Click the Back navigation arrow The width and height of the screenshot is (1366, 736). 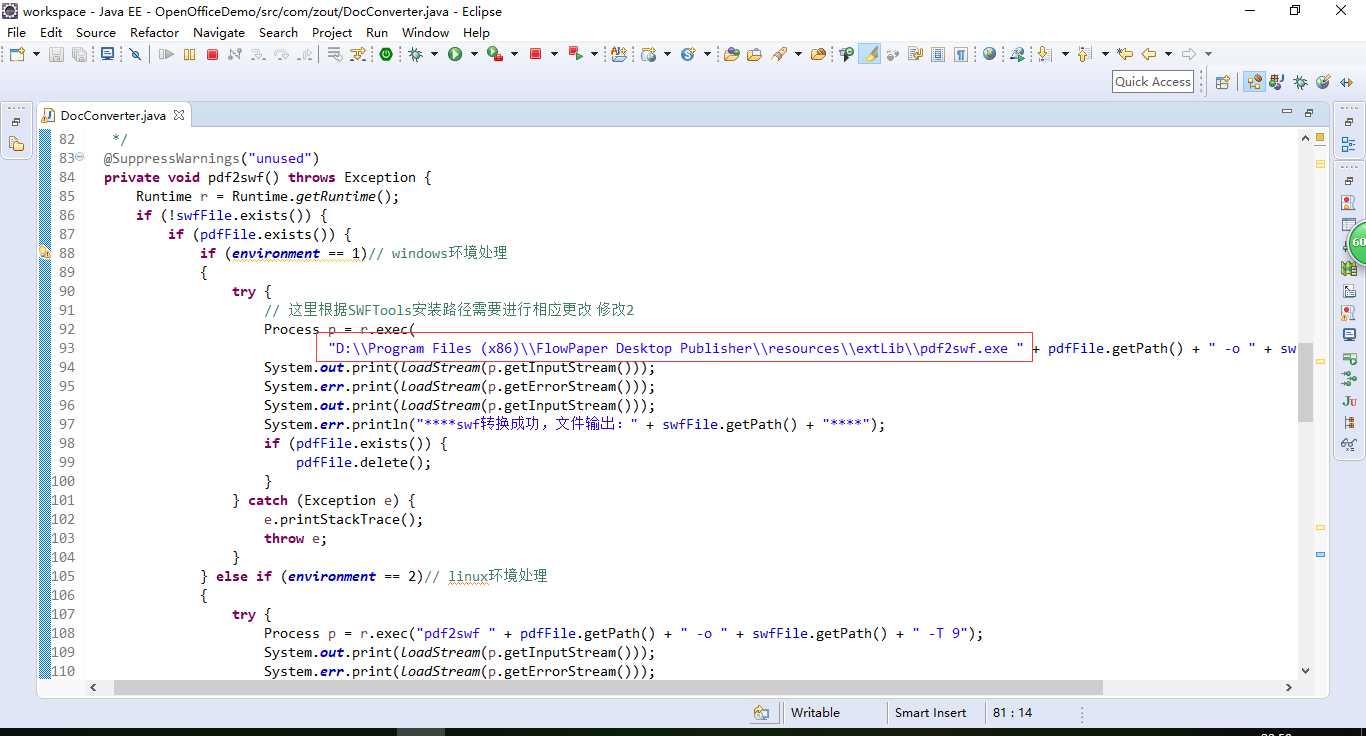pos(1149,54)
